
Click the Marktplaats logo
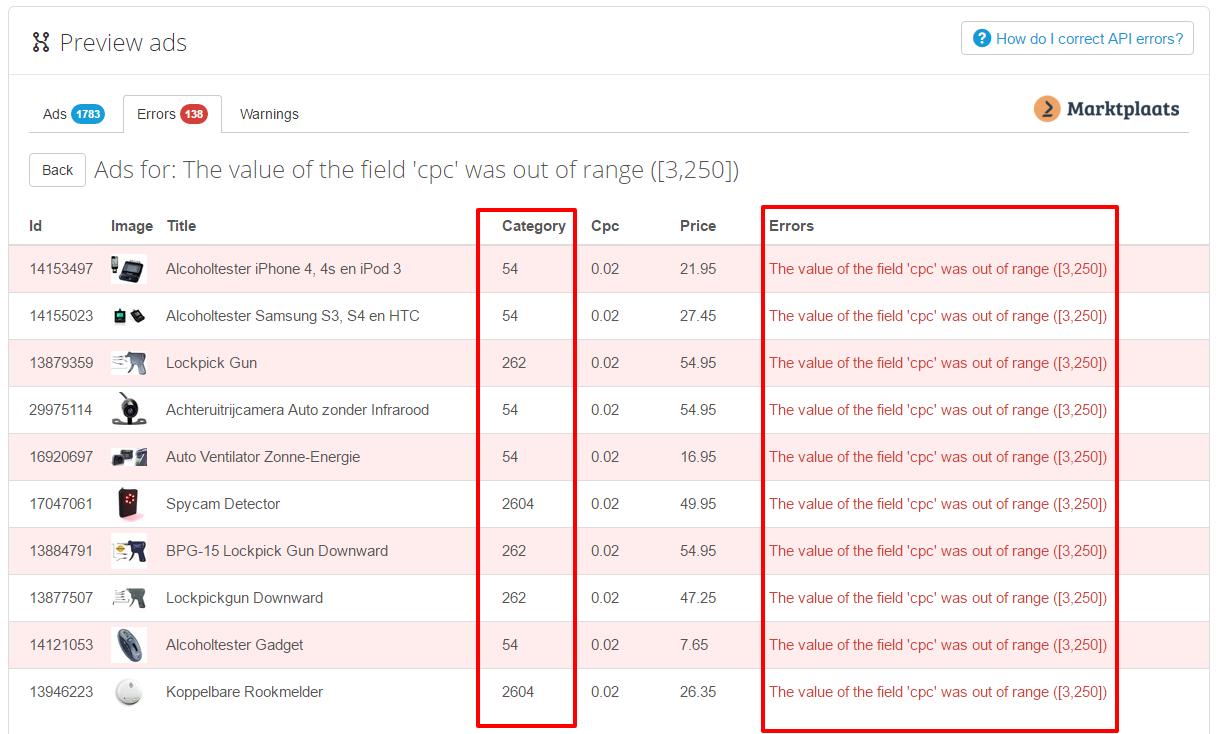[x=1107, y=109]
